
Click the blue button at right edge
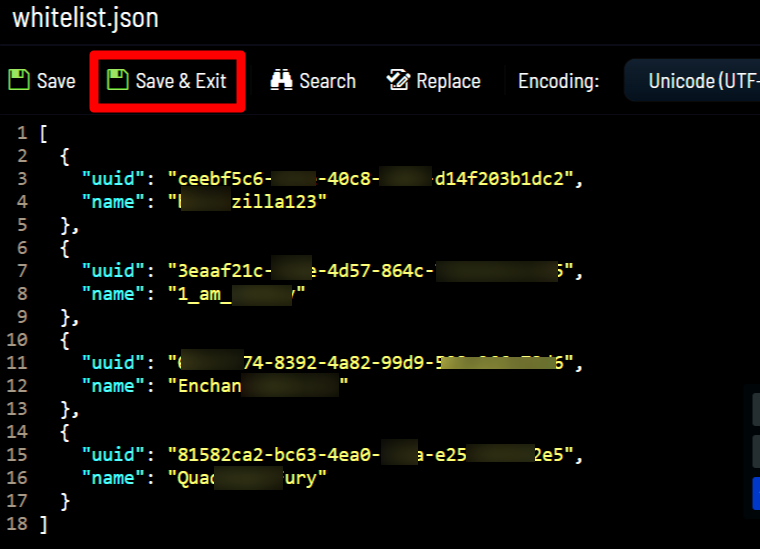tap(755, 494)
